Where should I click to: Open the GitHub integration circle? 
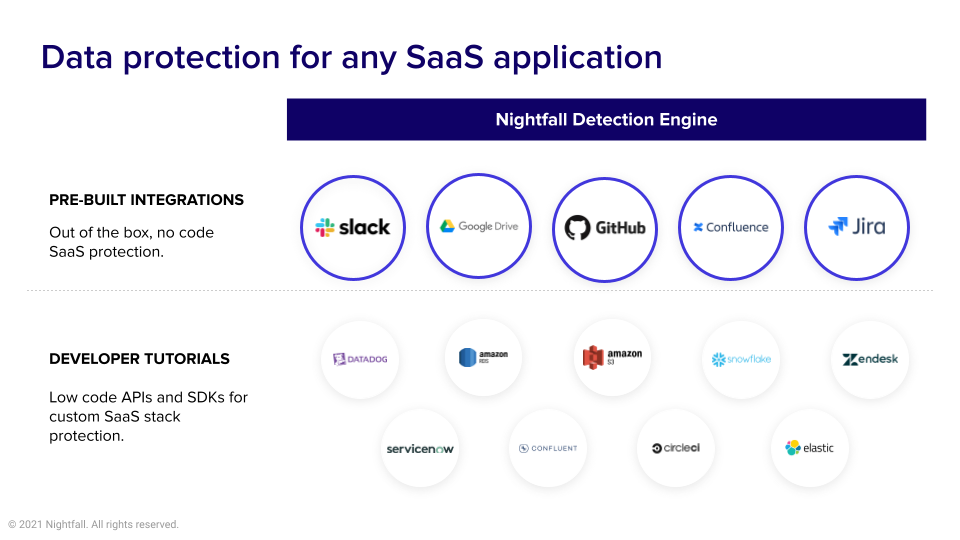[x=605, y=230]
